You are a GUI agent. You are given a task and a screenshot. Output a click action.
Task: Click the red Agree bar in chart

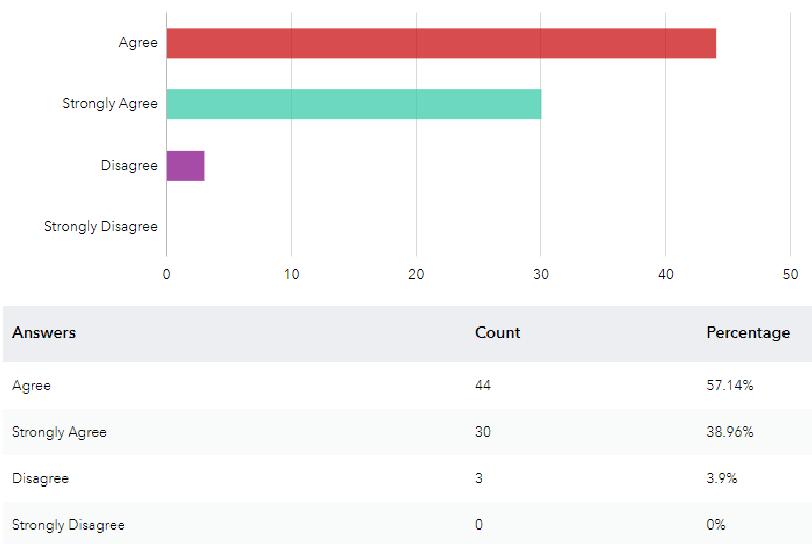440,43
